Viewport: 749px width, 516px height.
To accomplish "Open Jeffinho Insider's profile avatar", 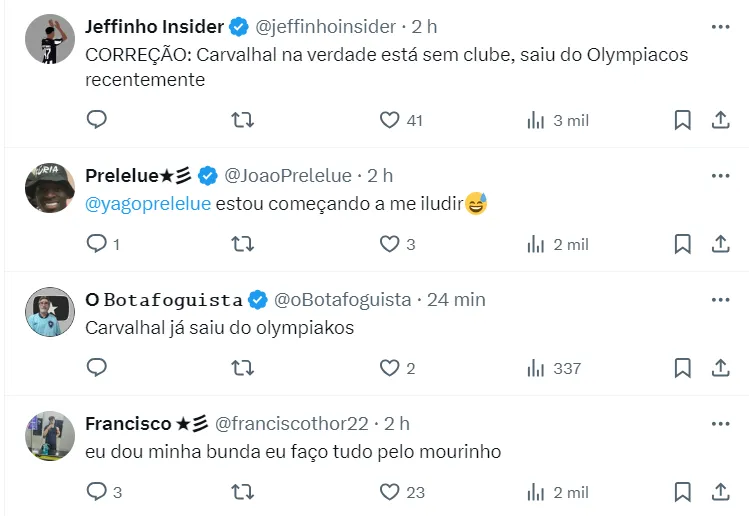I will [50, 40].
